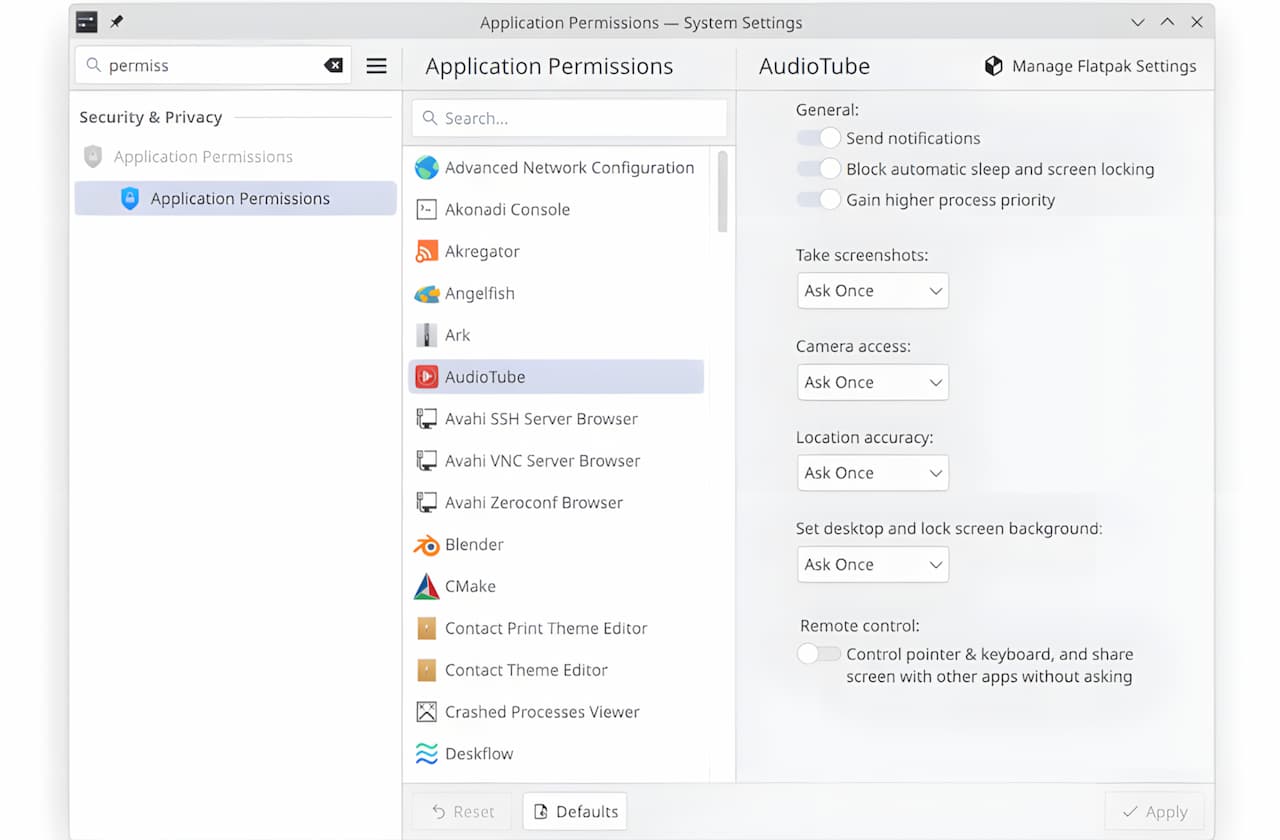Click the Defaults button
The height and width of the screenshot is (840, 1280).
click(x=575, y=812)
